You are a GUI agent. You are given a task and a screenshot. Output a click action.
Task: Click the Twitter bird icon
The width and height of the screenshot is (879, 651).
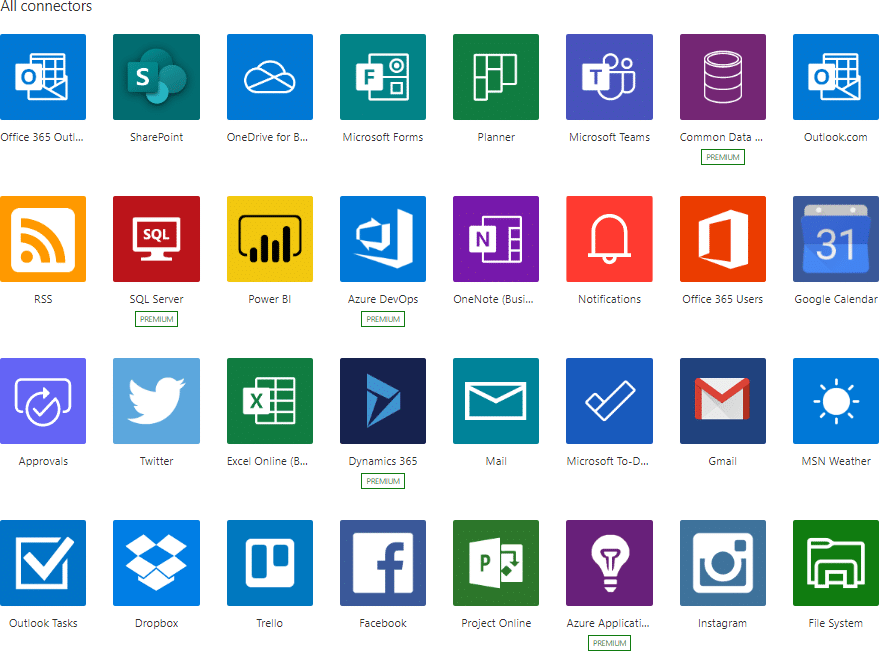pos(156,401)
